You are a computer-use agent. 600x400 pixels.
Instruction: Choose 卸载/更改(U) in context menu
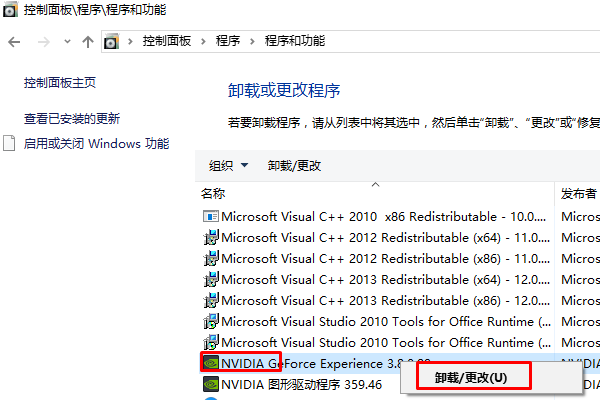pos(471,378)
